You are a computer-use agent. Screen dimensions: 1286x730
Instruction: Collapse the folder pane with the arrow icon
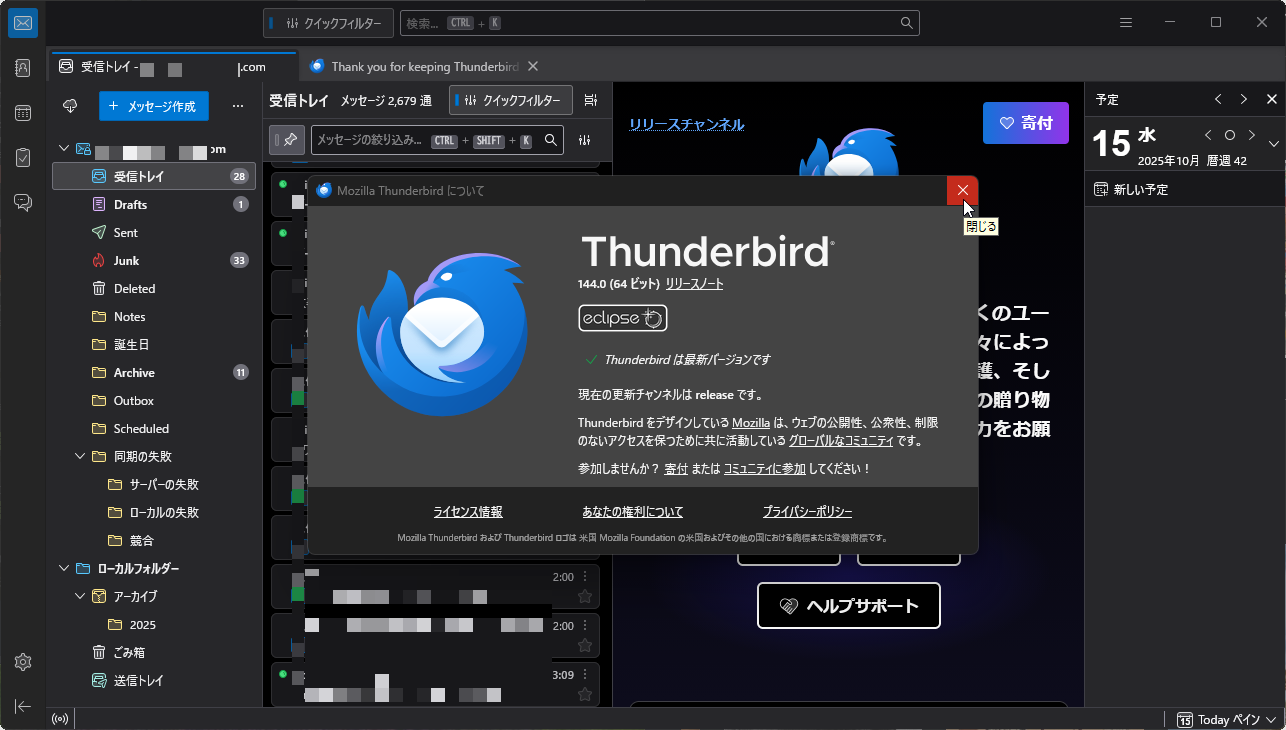(22, 706)
